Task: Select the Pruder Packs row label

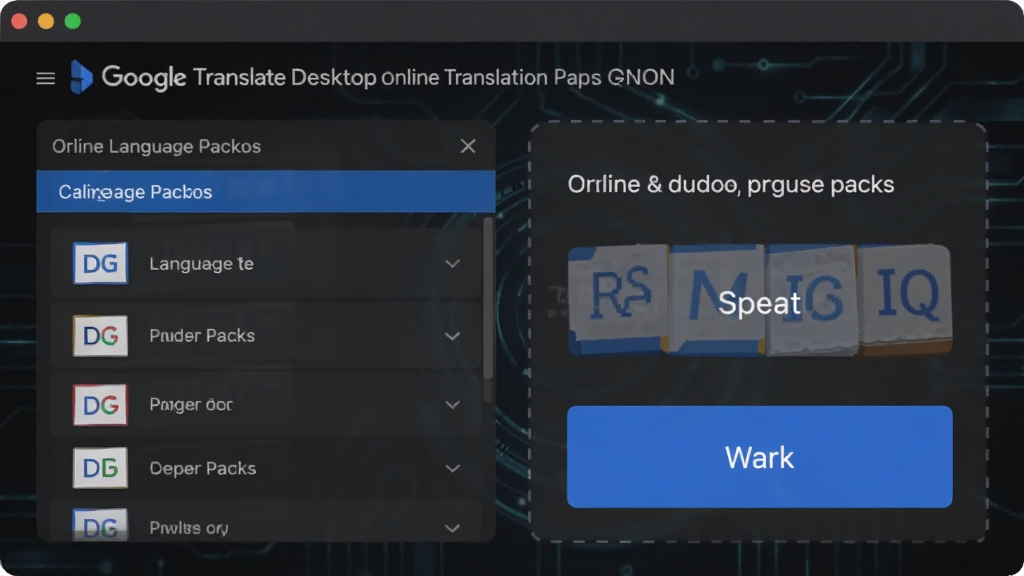Action: point(202,336)
